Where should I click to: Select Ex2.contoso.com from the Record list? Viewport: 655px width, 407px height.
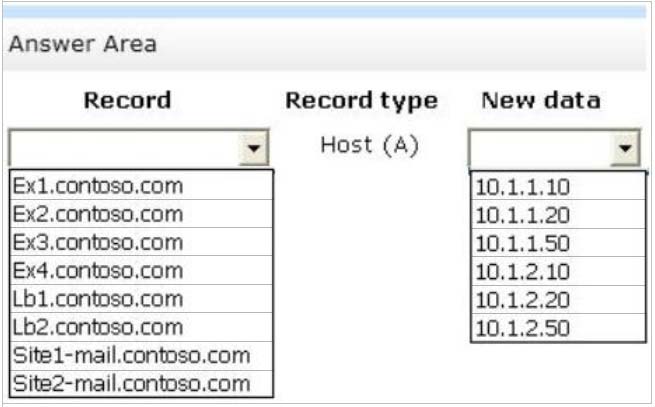click(141, 214)
